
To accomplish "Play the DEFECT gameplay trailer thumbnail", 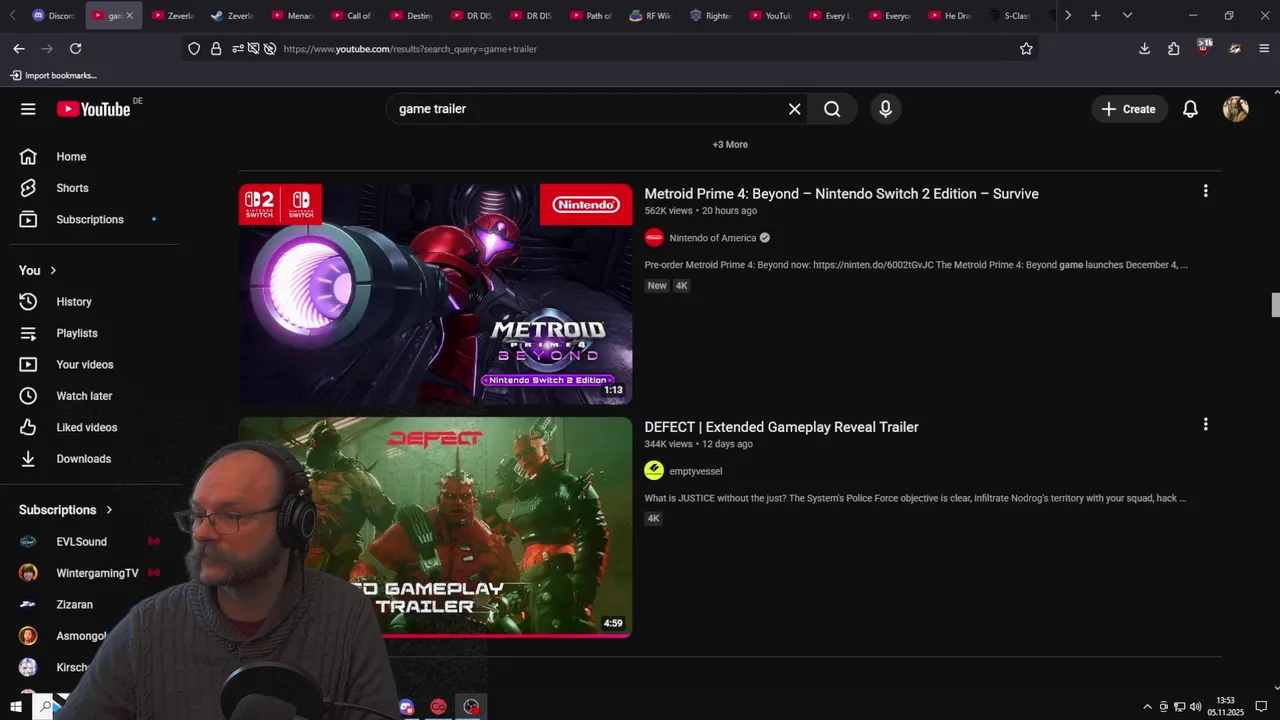I will pyautogui.click(x=435, y=527).
